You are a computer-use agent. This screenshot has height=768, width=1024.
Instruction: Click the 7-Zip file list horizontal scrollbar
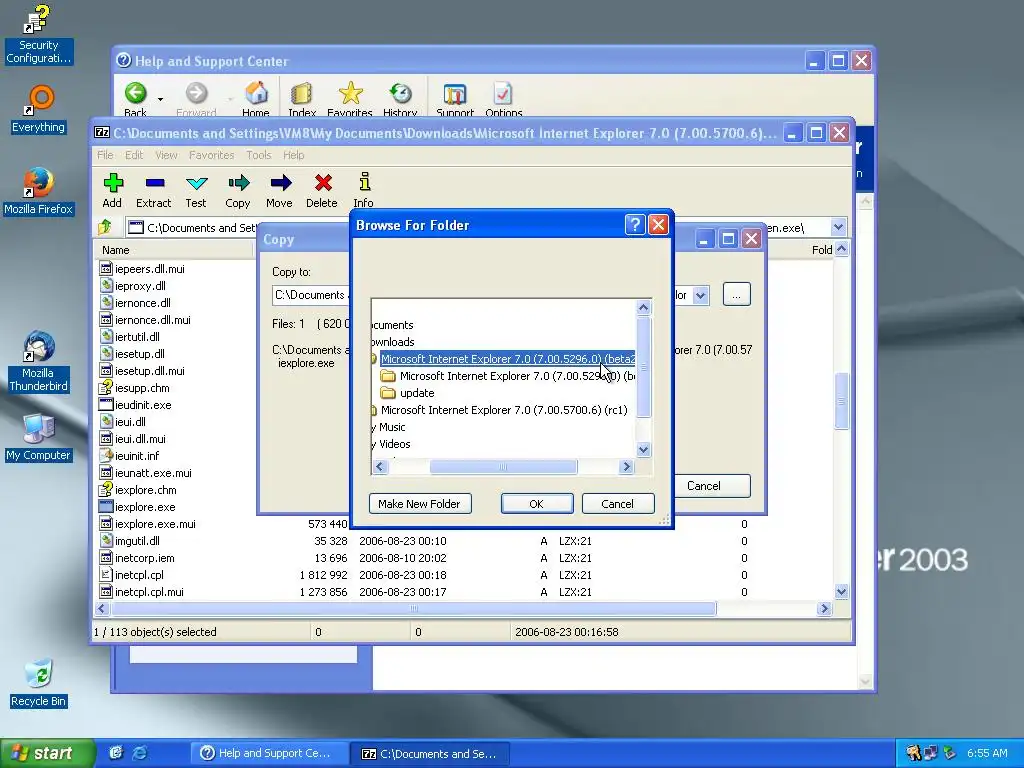414,609
